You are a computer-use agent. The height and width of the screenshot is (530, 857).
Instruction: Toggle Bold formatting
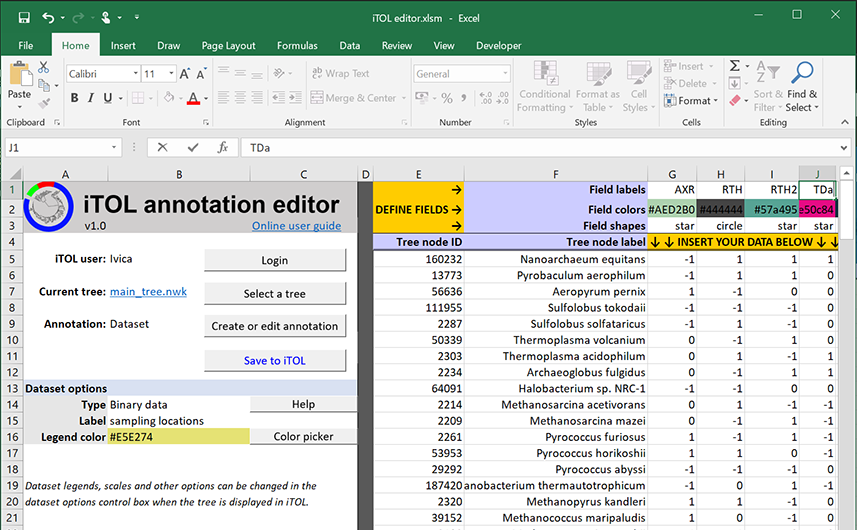(x=74, y=98)
